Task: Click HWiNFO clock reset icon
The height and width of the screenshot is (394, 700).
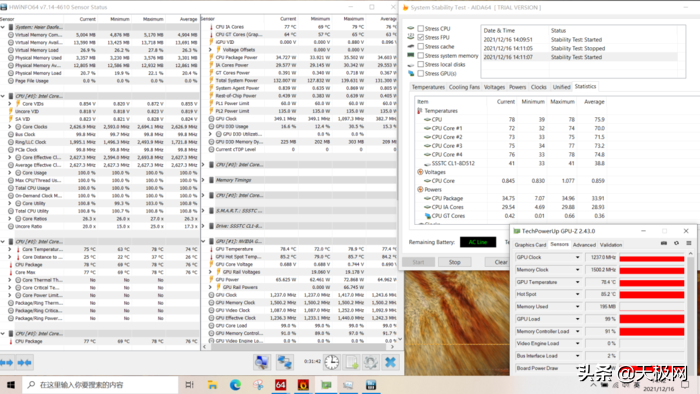Action: point(332,362)
